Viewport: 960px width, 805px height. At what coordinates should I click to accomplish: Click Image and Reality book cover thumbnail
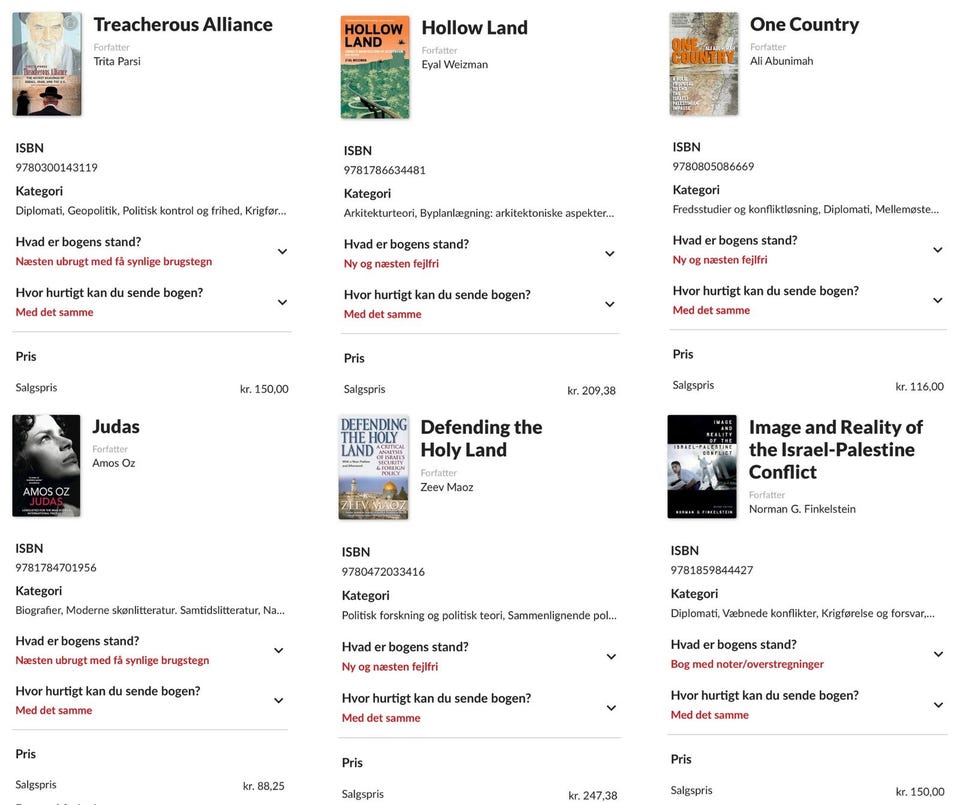point(702,467)
